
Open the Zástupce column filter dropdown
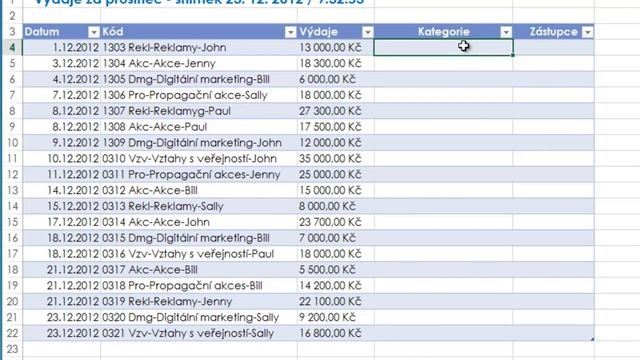point(588,32)
